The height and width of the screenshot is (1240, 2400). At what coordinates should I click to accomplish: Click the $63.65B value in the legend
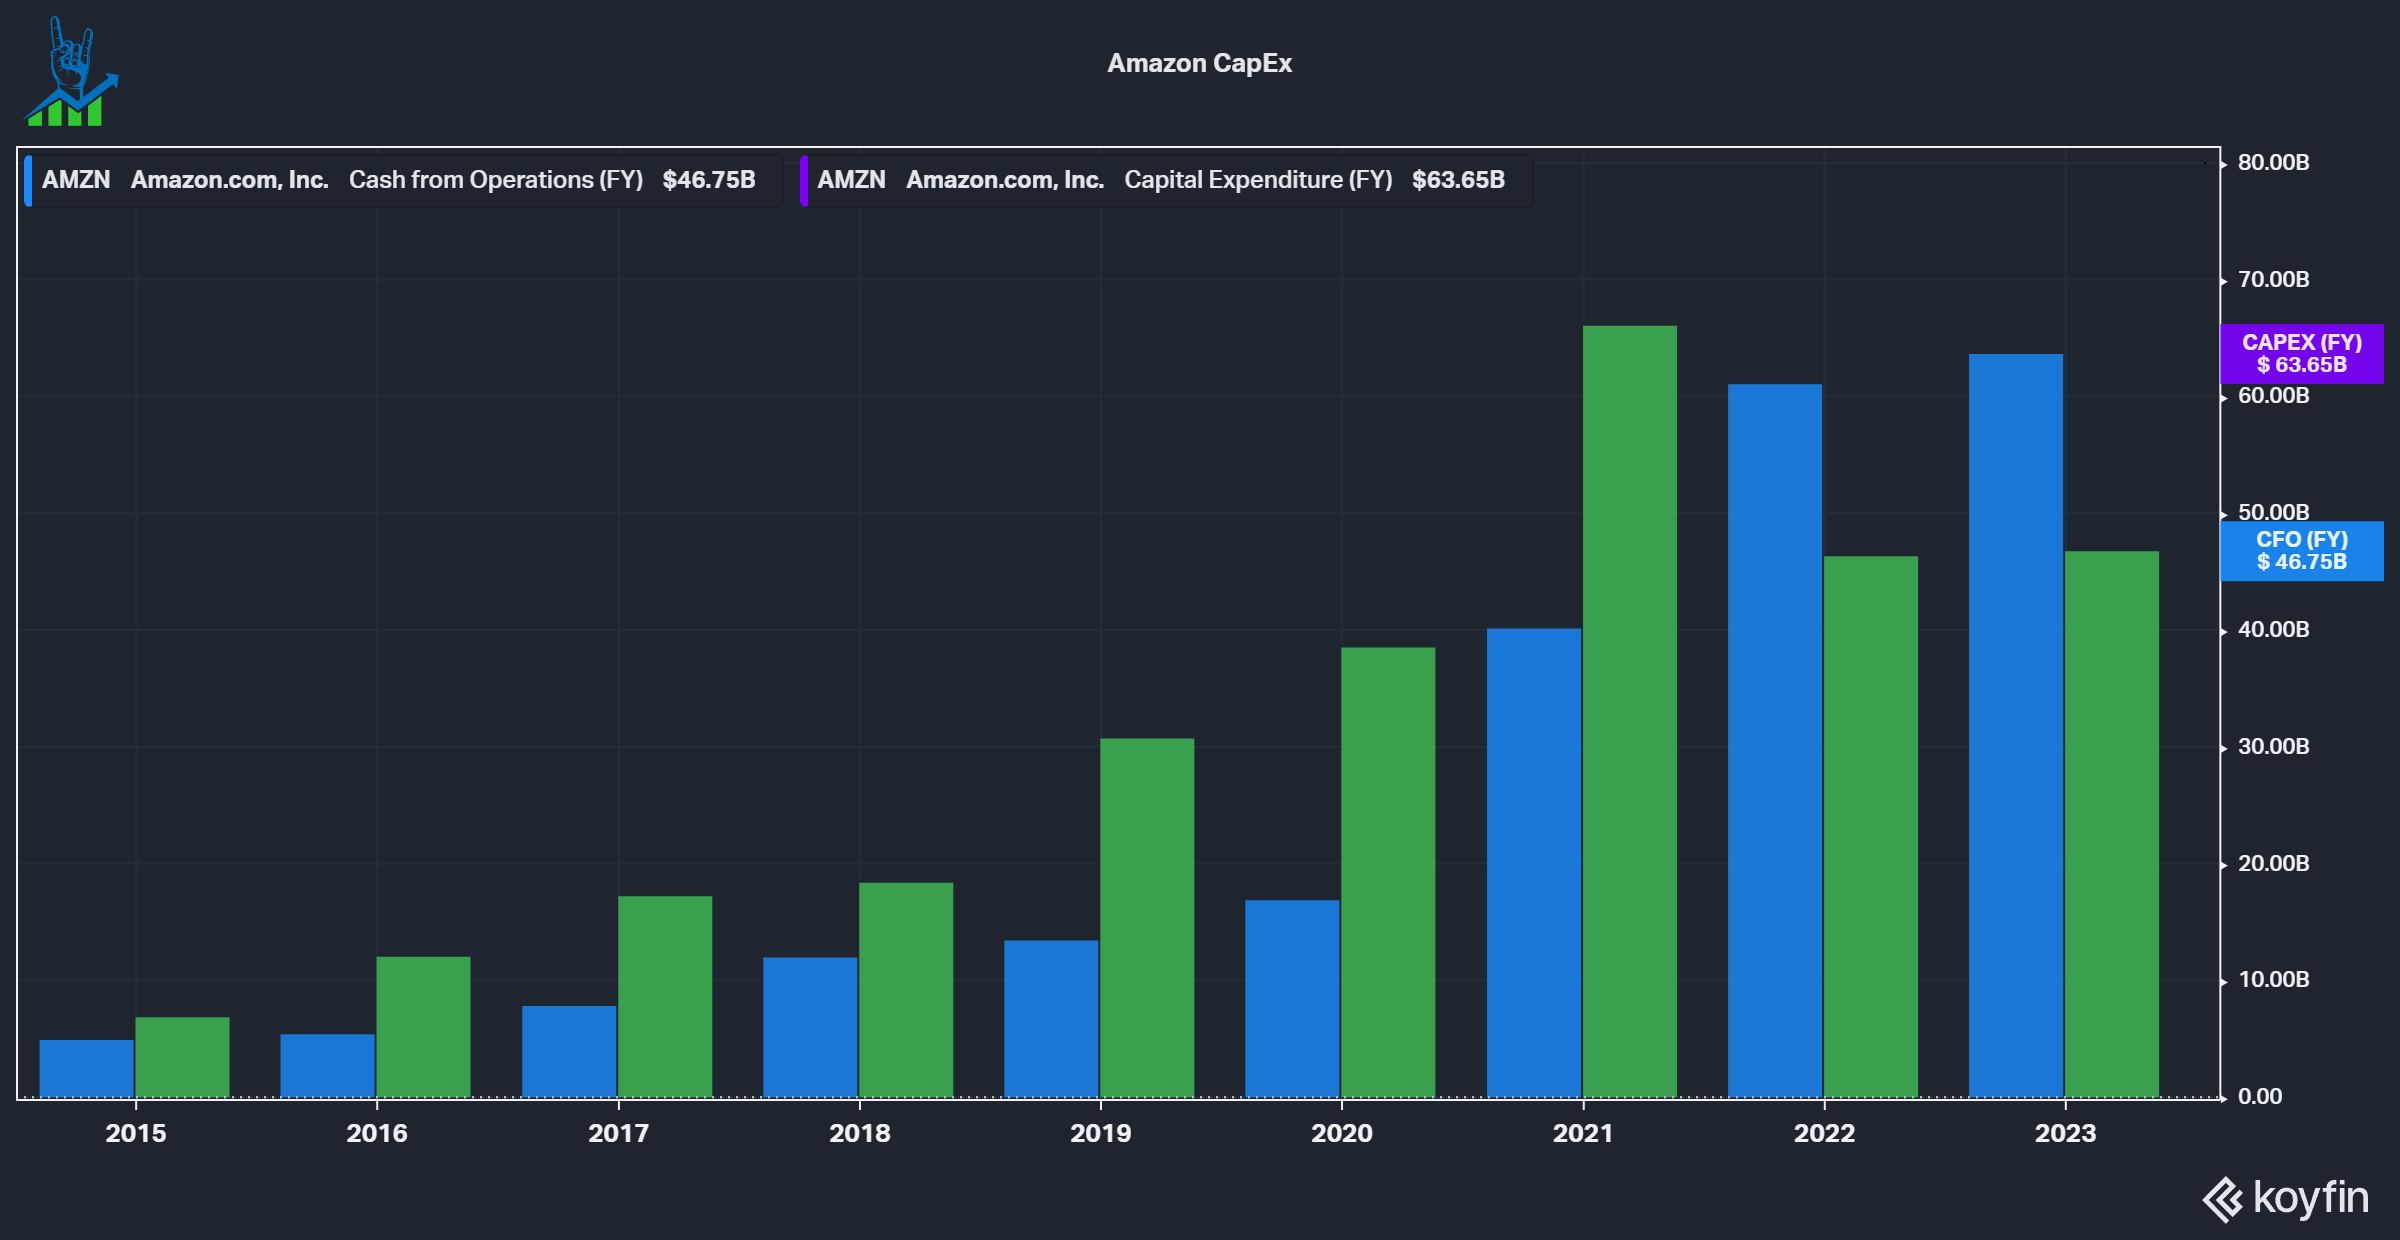click(1458, 181)
